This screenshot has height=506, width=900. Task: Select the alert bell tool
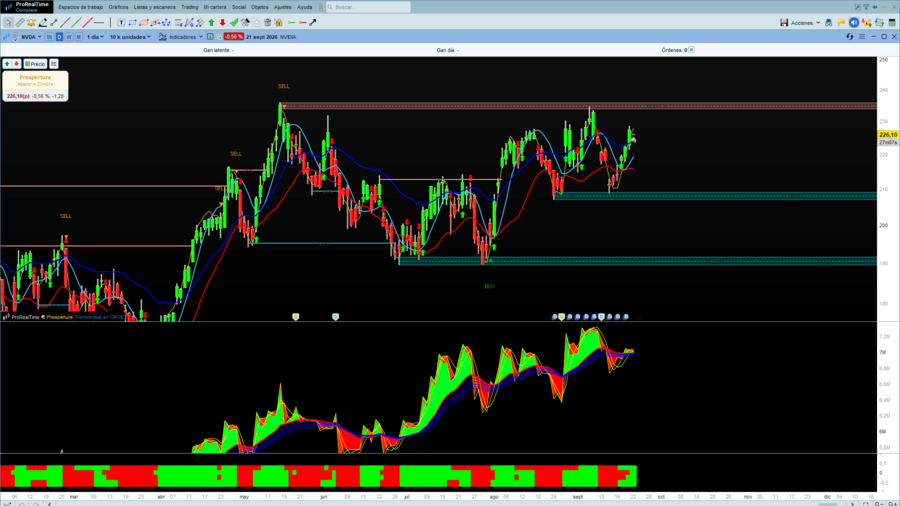coord(31,22)
